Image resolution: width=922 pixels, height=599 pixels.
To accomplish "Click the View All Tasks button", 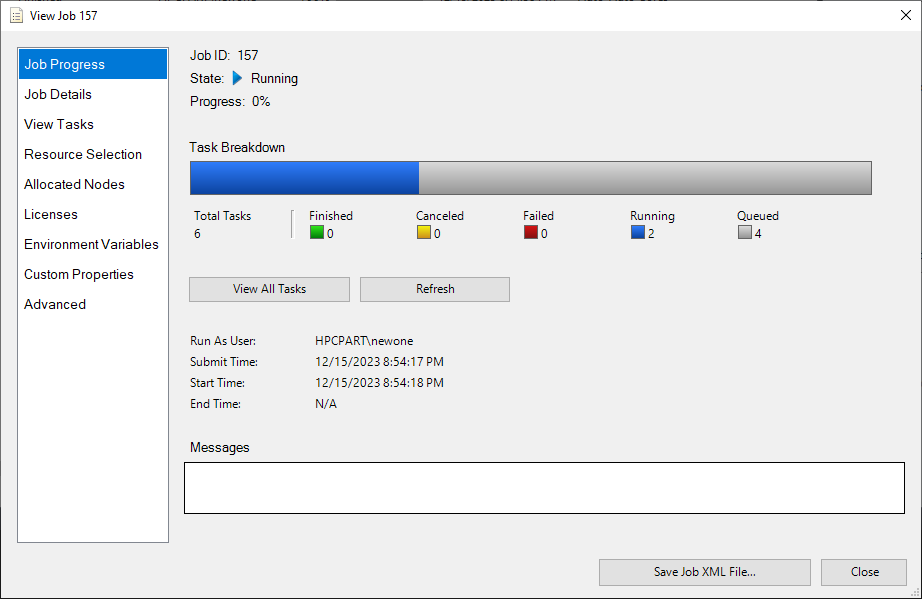I will 268,289.
